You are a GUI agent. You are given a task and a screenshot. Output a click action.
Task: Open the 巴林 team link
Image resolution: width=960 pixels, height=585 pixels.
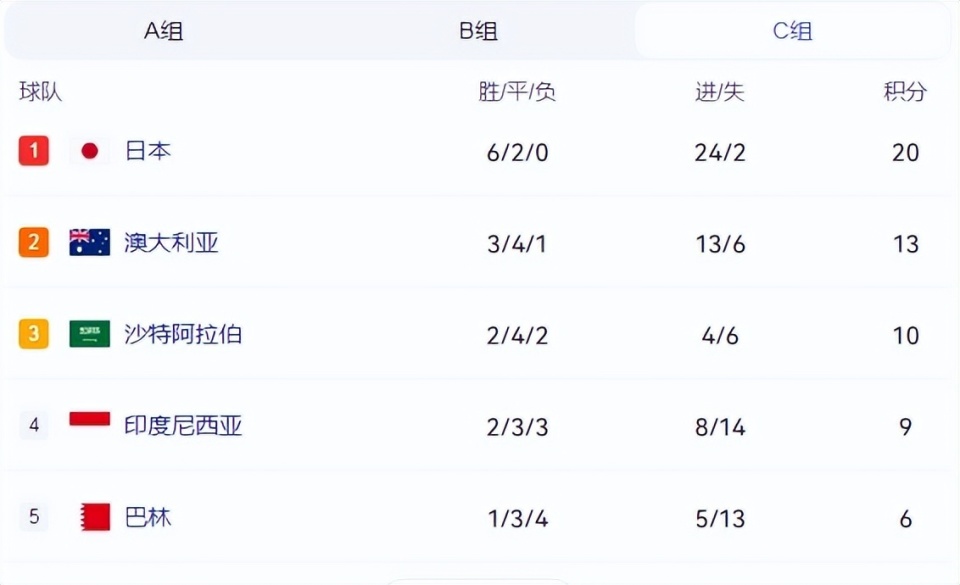148,518
